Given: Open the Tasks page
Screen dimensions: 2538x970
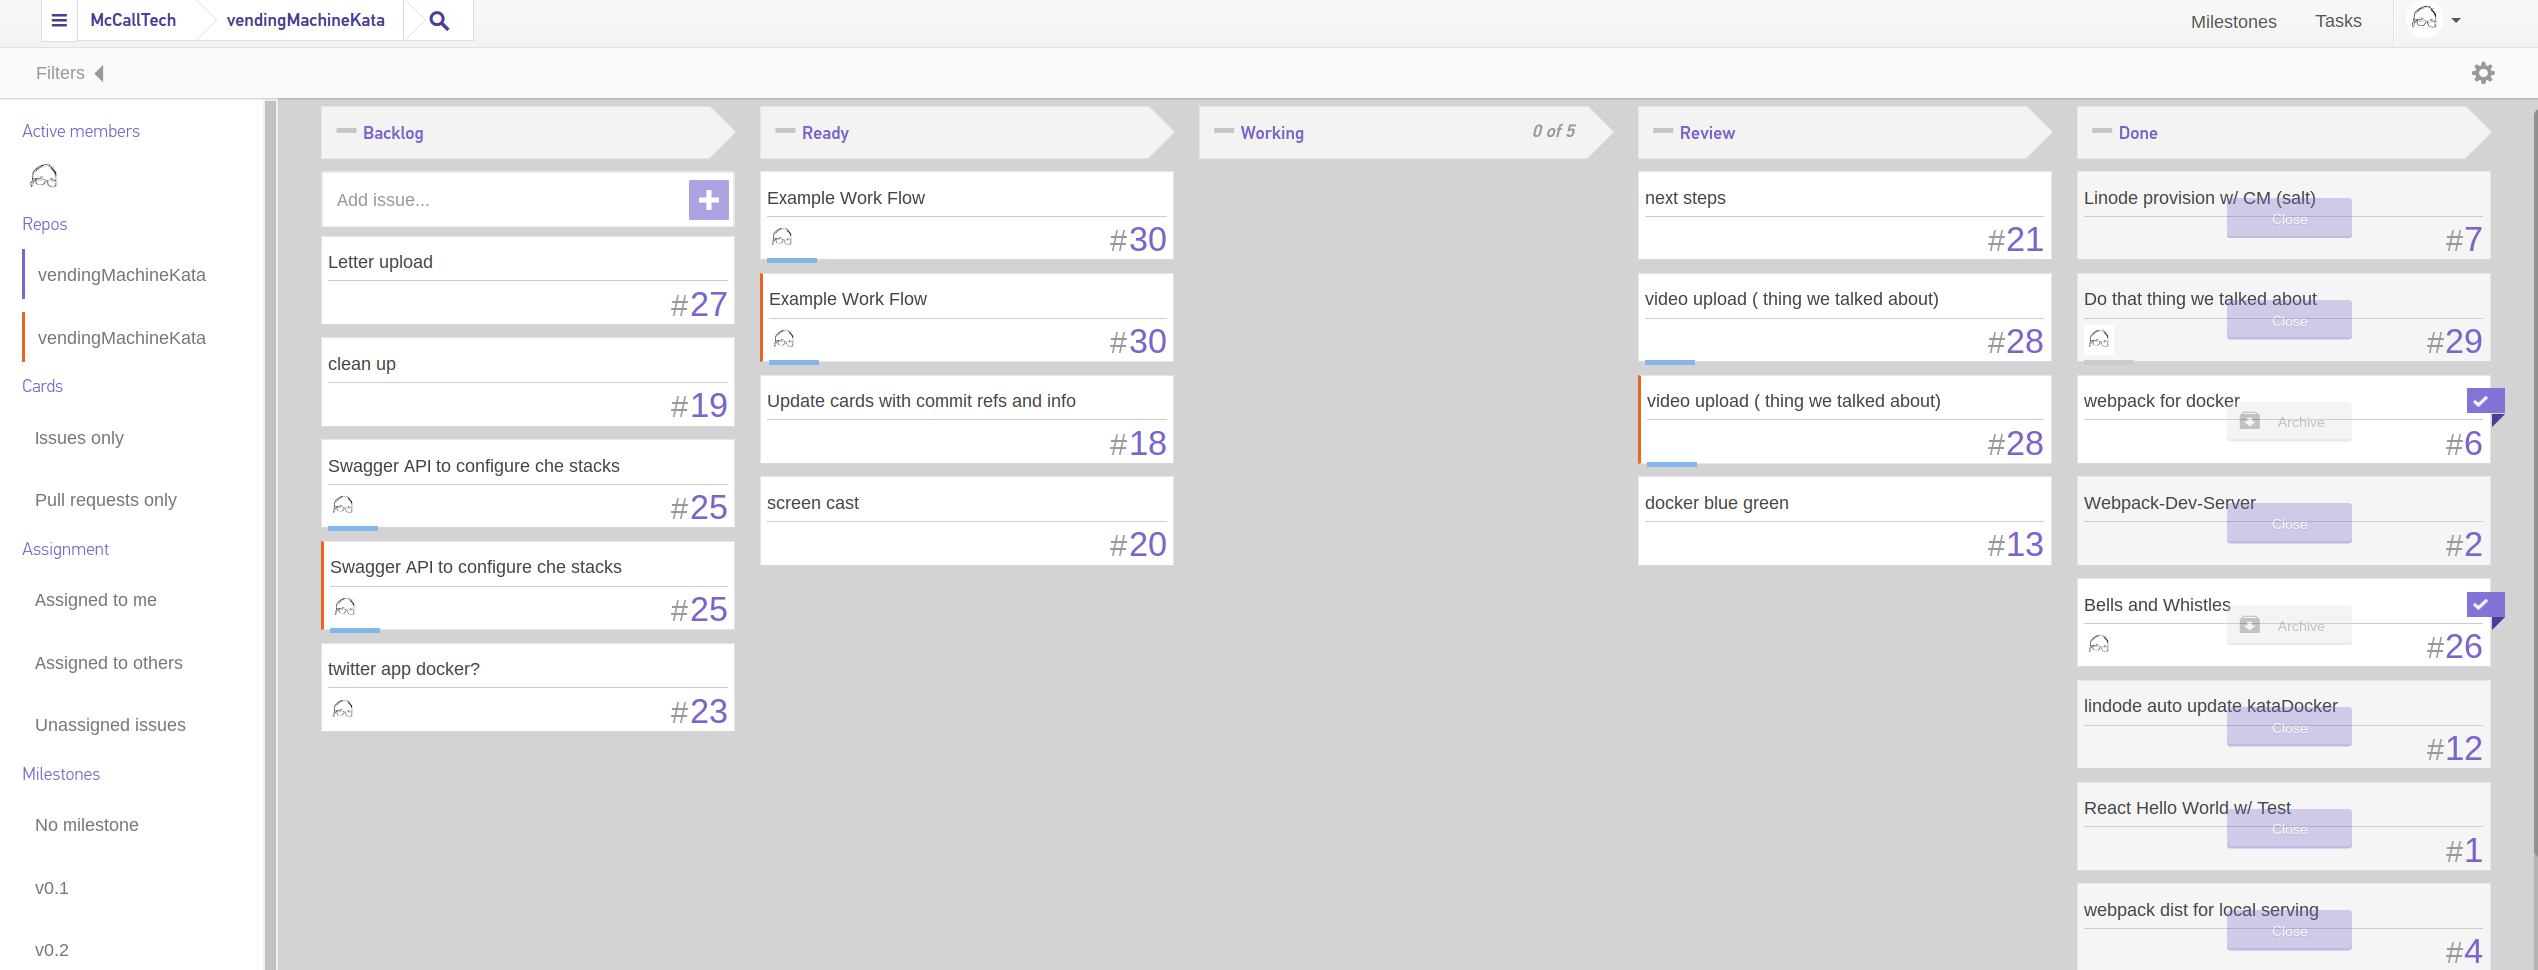Looking at the screenshot, I should point(2339,21).
